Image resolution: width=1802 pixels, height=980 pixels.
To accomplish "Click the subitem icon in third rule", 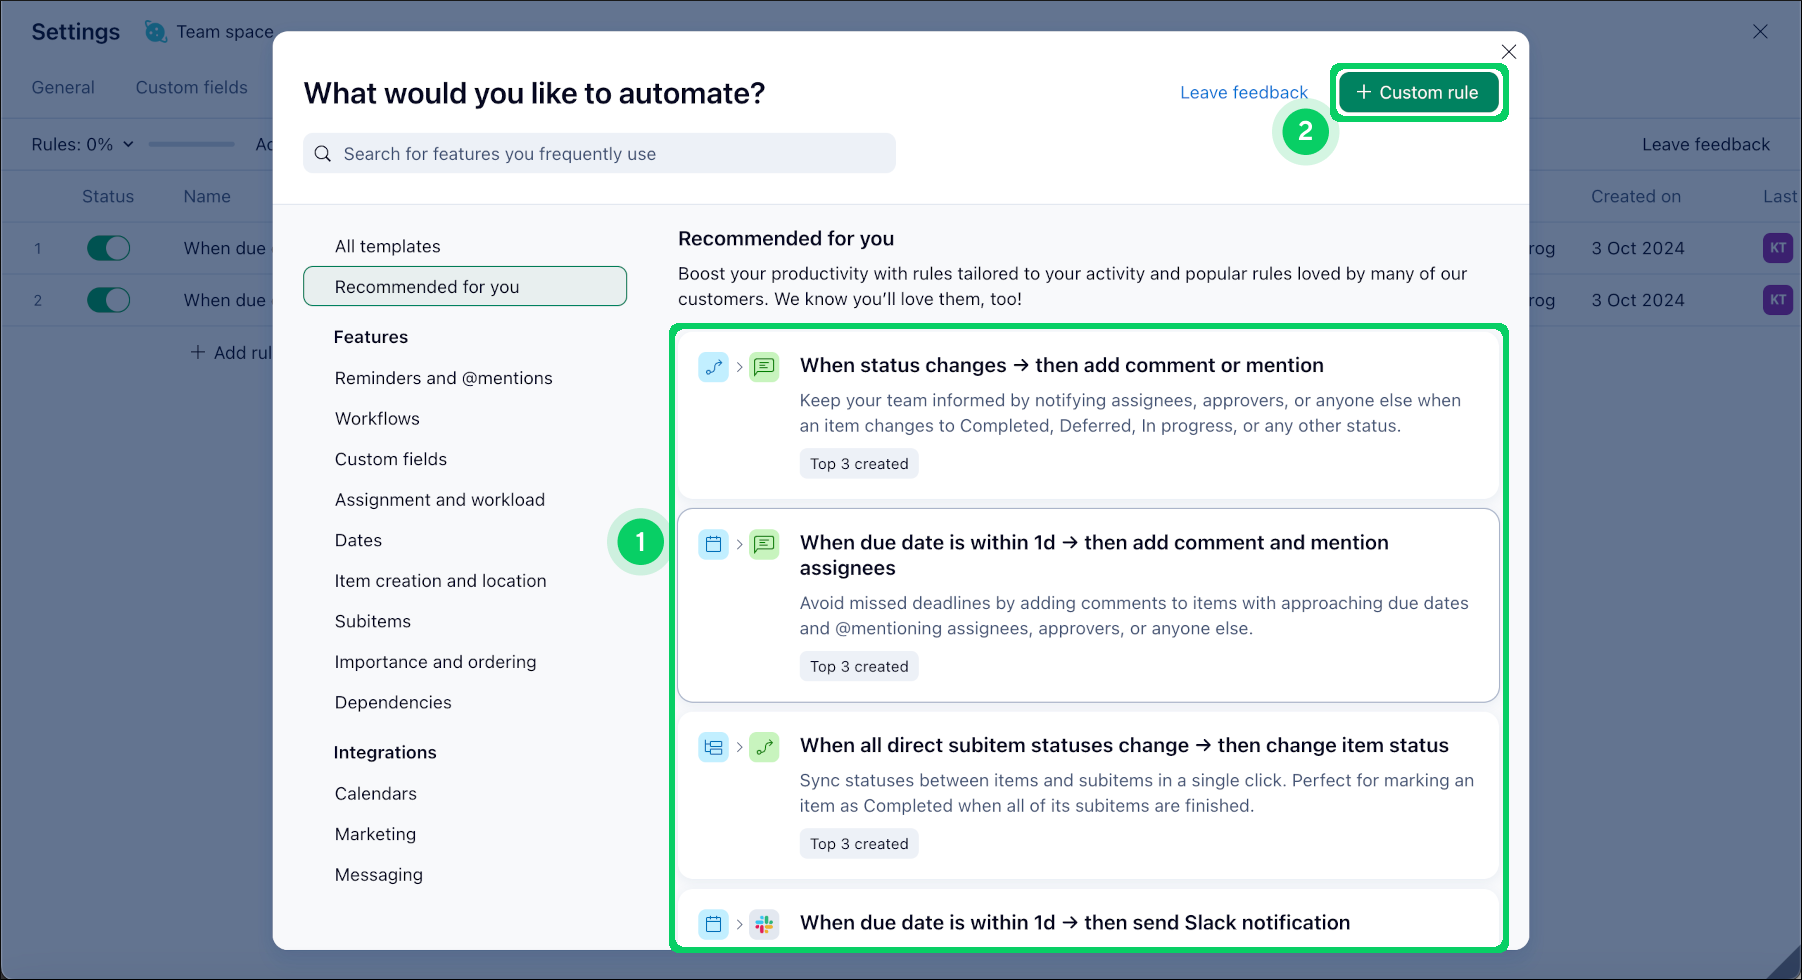I will pyautogui.click(x=713, y=747).
